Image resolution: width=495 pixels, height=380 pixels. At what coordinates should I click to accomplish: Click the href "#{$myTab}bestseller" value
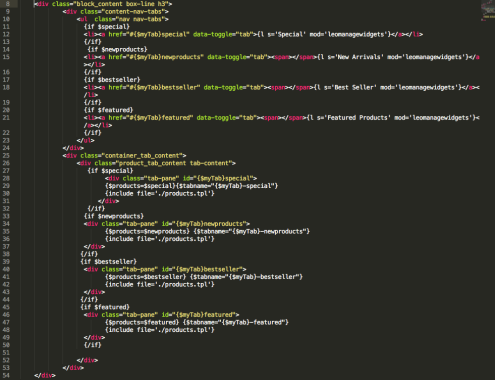click(x=163, y=87)
